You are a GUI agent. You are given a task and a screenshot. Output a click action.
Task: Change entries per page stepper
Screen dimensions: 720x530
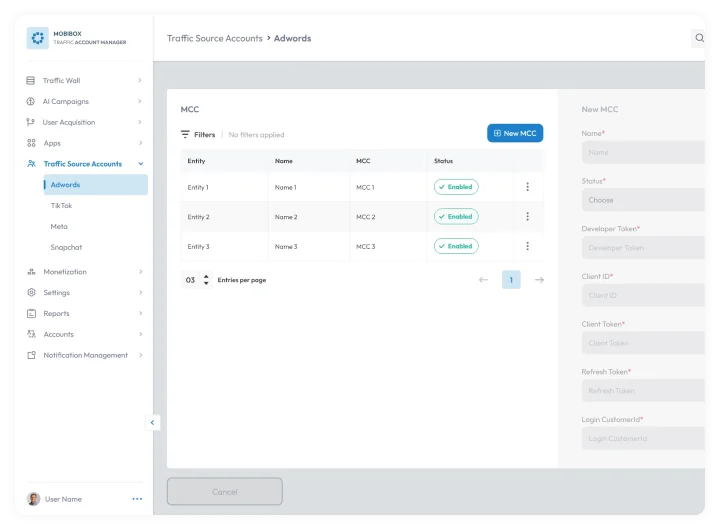206,280
